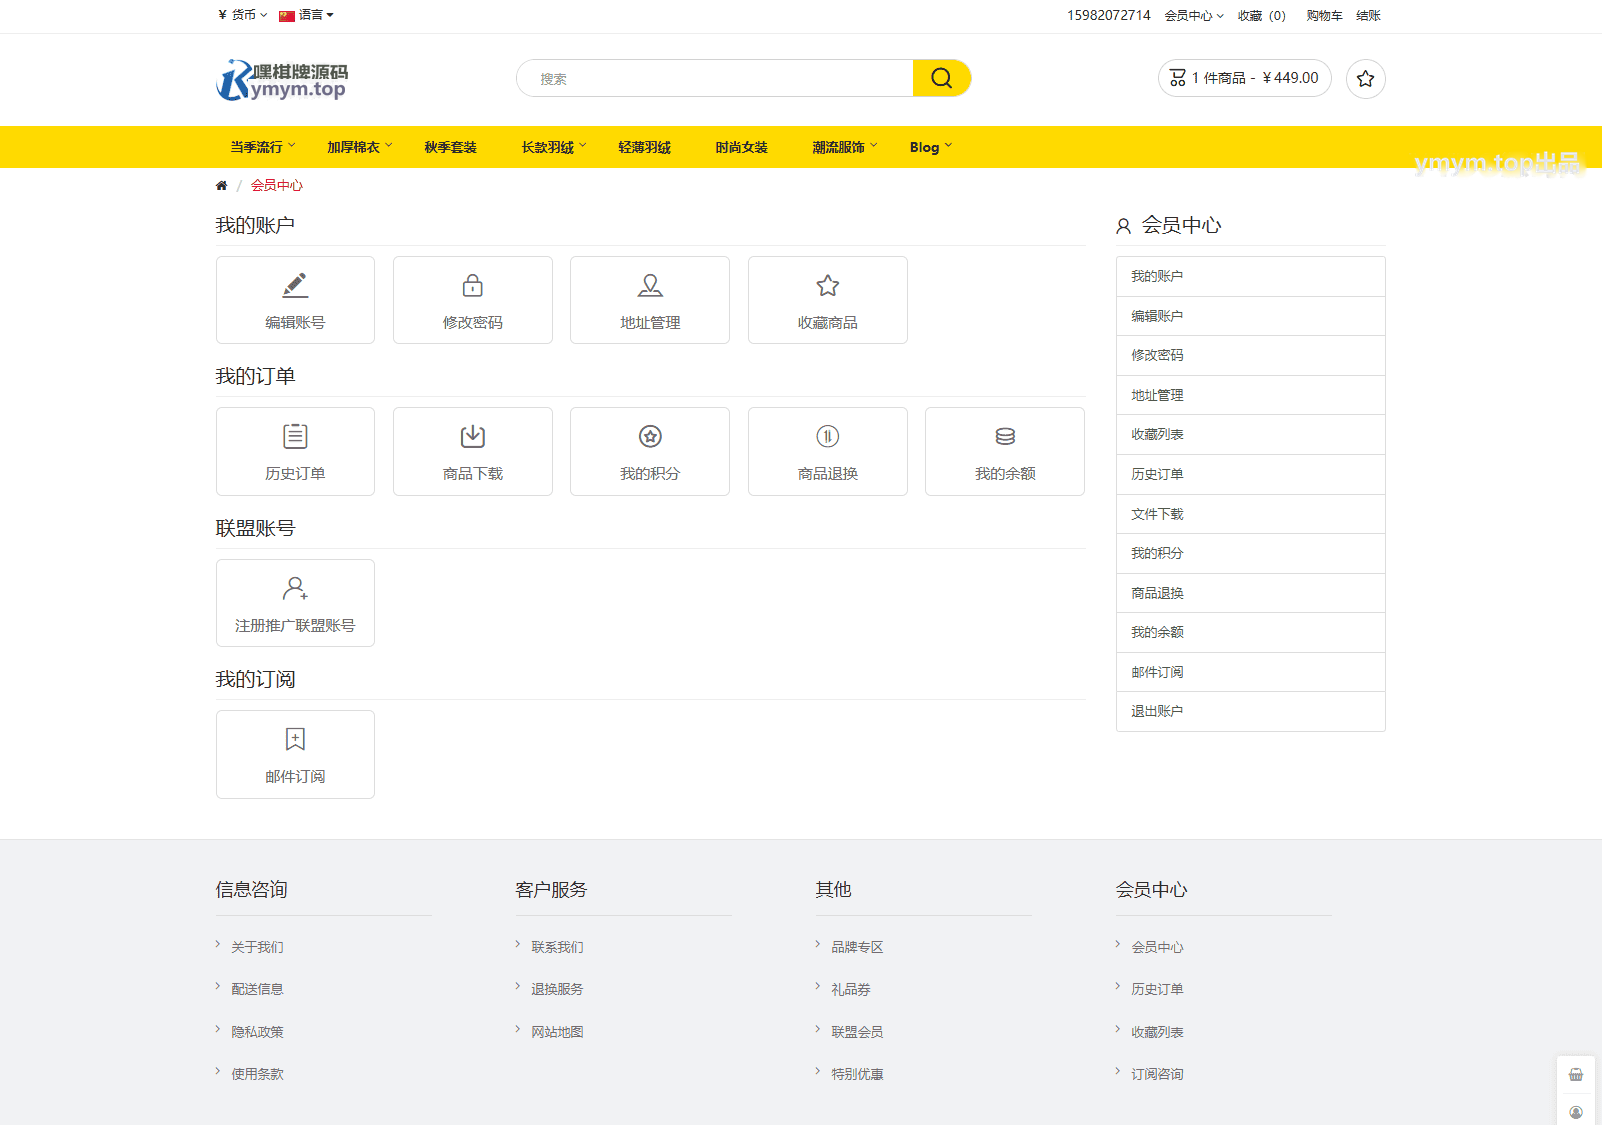The width and height of the screenshot is (1602, 1125).
Task: Expand the 长款羽绒 nav menu
Action: coord(554,147)
